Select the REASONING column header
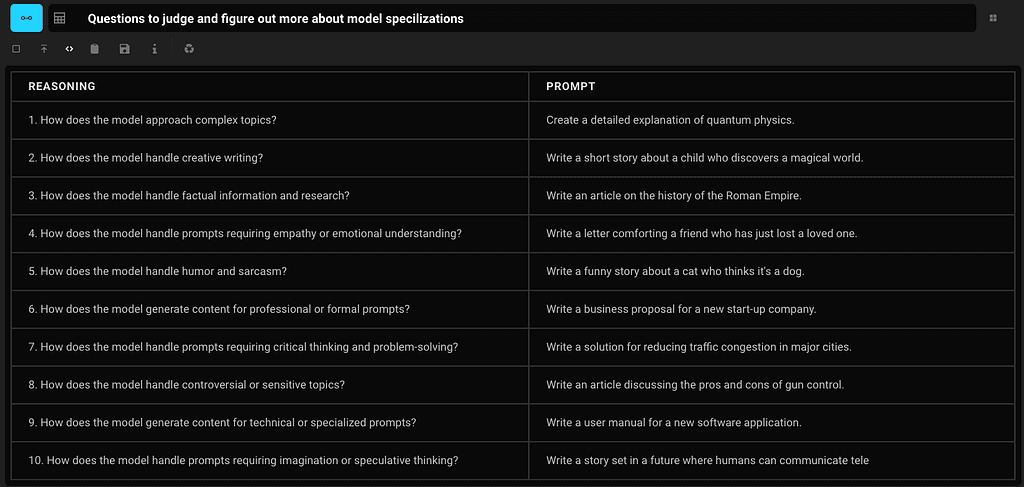Screen dimensions: 1024x487 (270, 86)
